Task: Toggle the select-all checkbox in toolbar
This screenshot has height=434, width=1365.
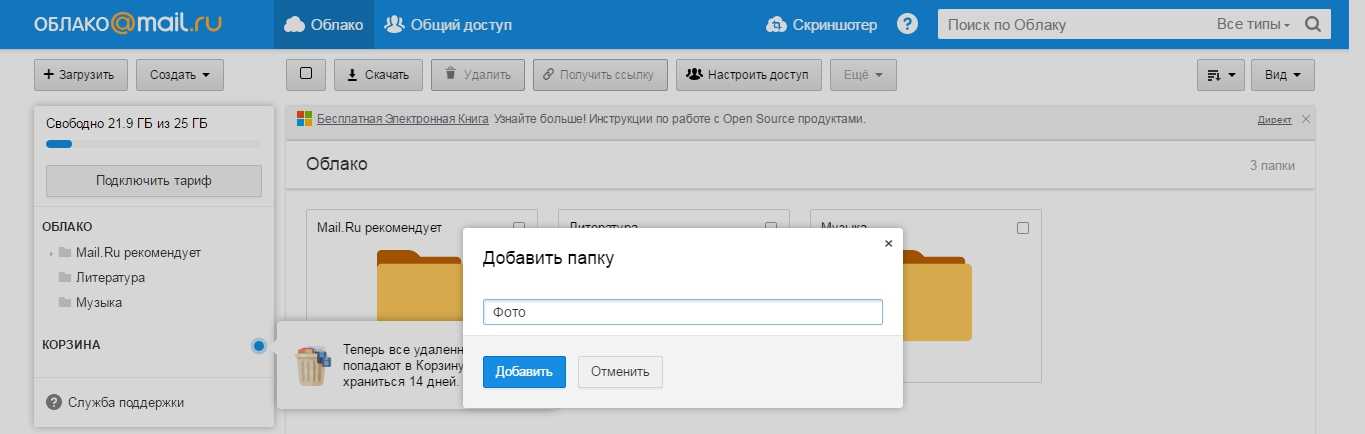Action: (x=306, y=74)
